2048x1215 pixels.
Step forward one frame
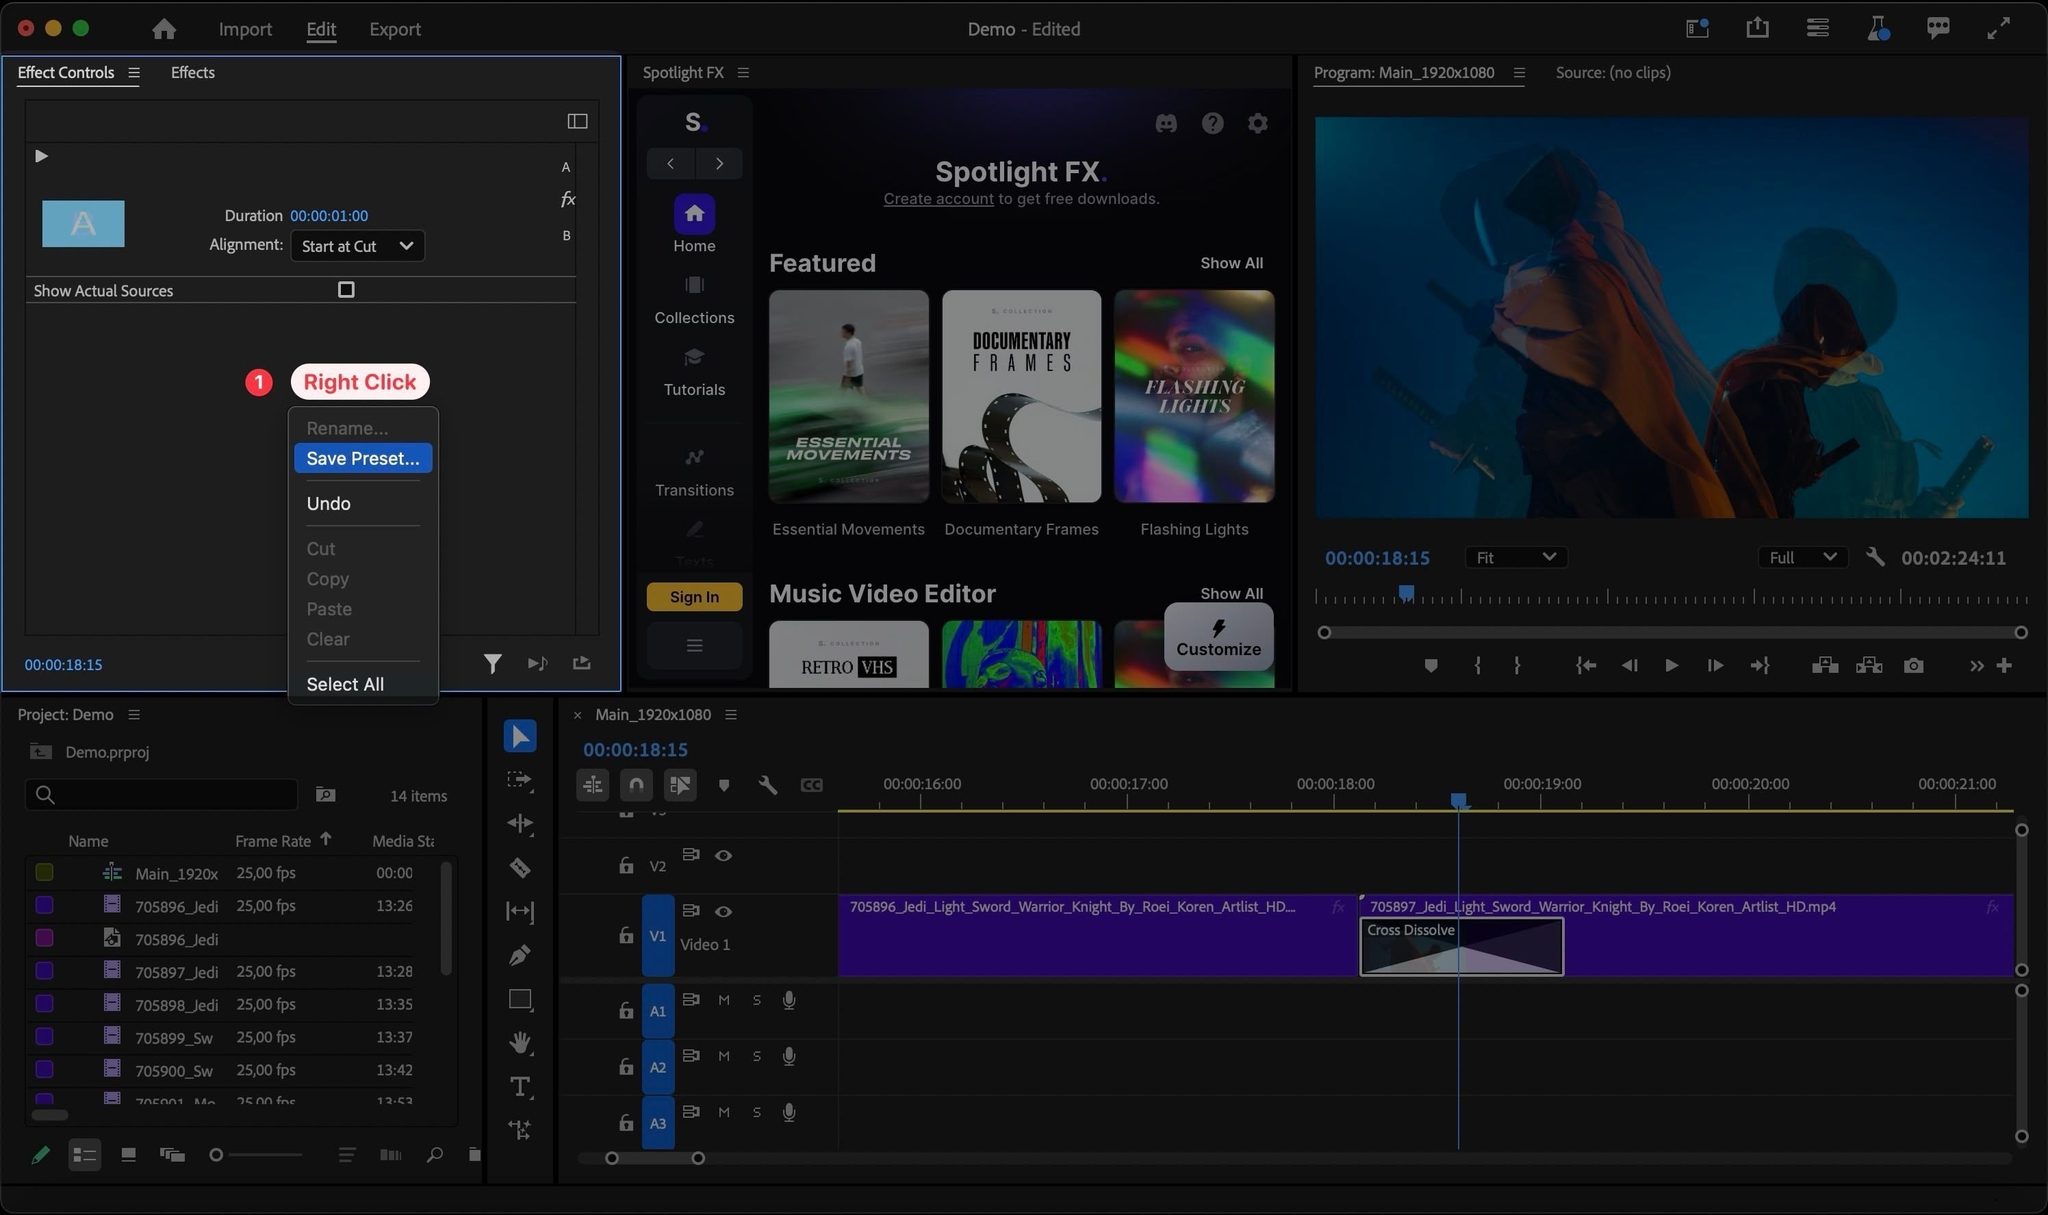pyautogui.click(x=1715, y=665)
